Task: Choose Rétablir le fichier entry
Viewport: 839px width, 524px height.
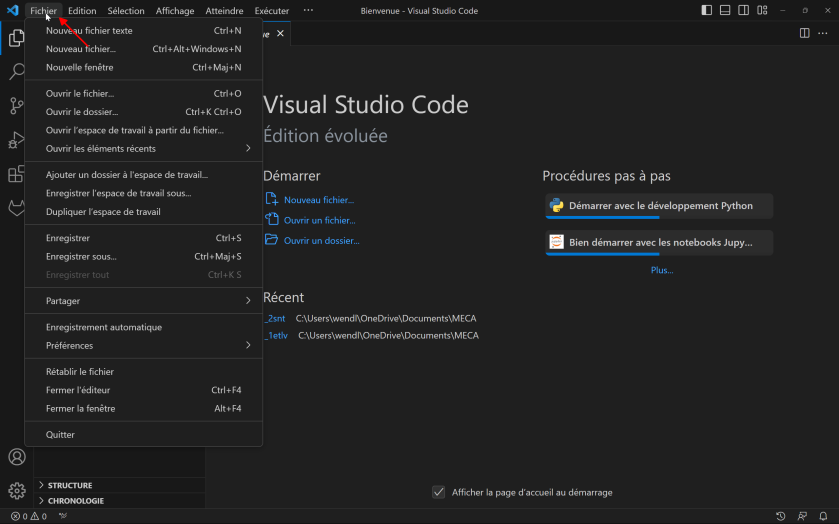Action: point(143,371)
